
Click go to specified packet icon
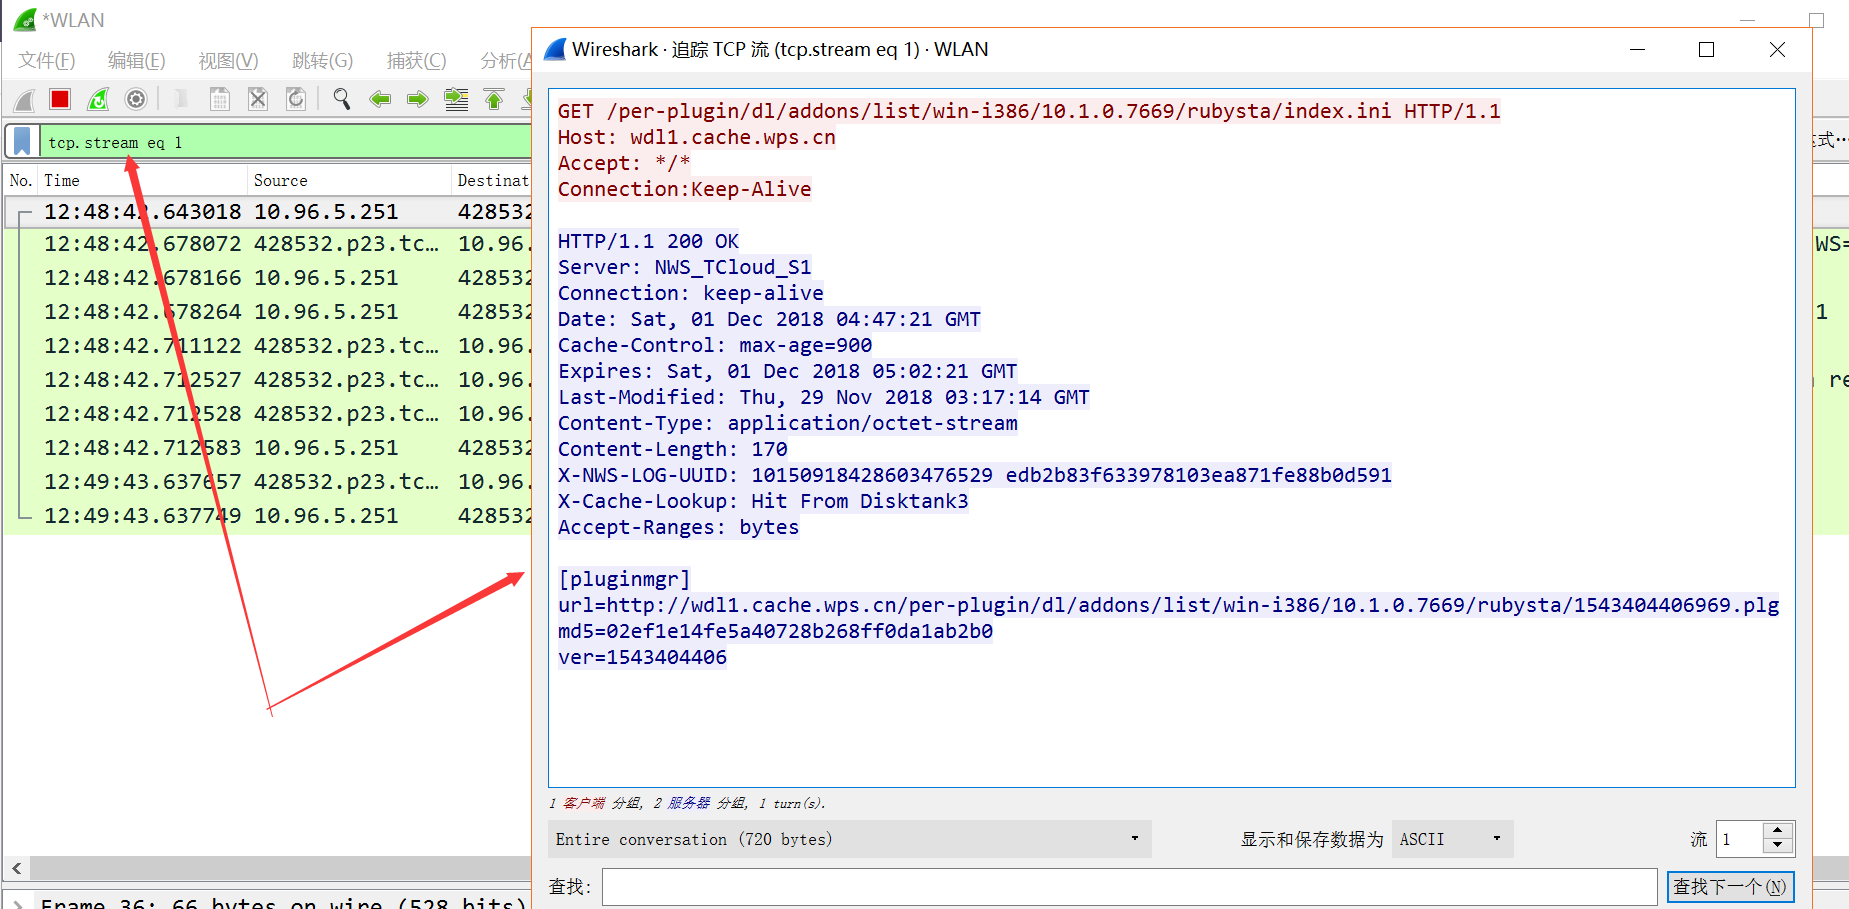(456, 99)
